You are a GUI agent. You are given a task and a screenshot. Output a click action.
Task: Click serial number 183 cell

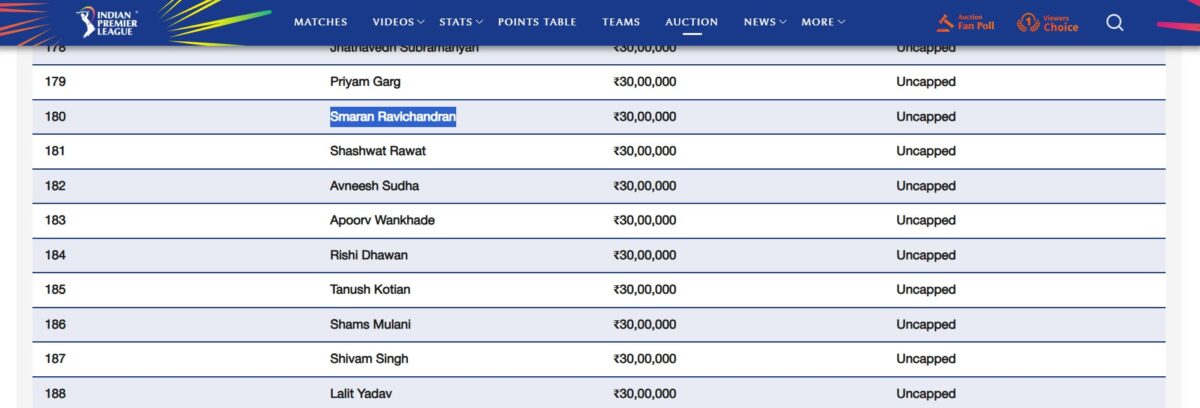(55, 220)
